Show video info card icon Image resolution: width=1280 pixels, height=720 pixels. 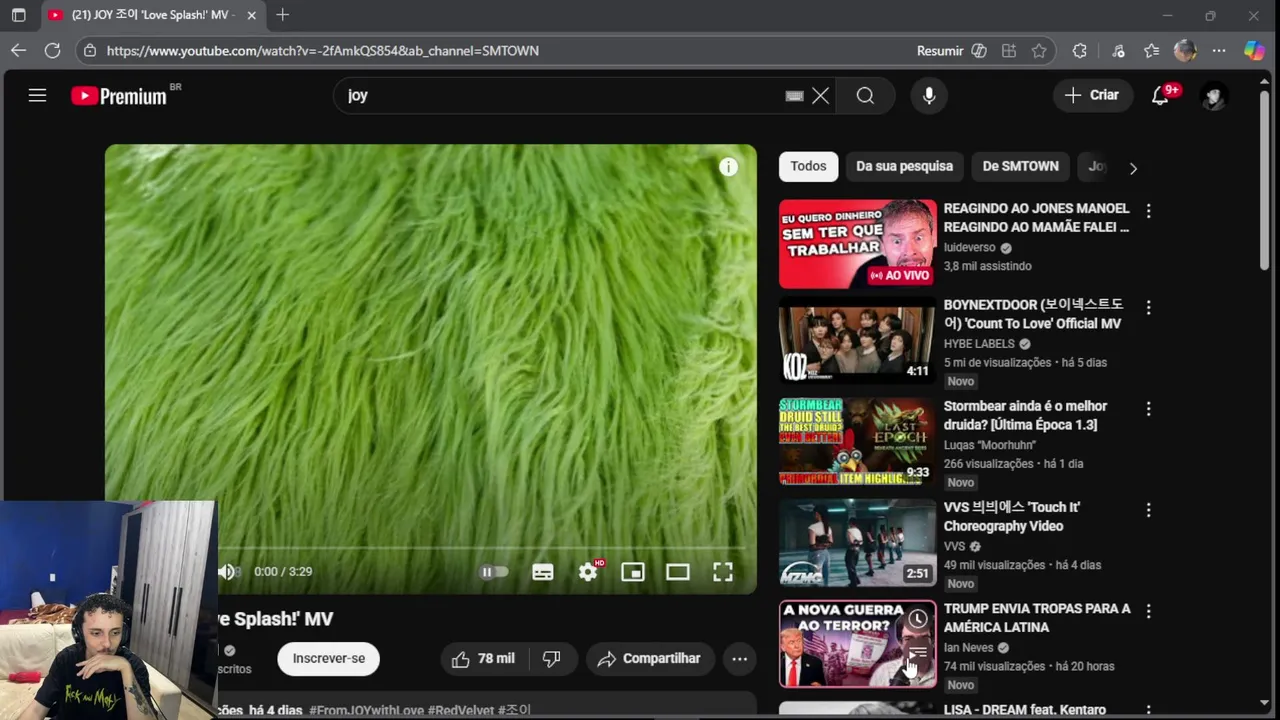[728, 167]
